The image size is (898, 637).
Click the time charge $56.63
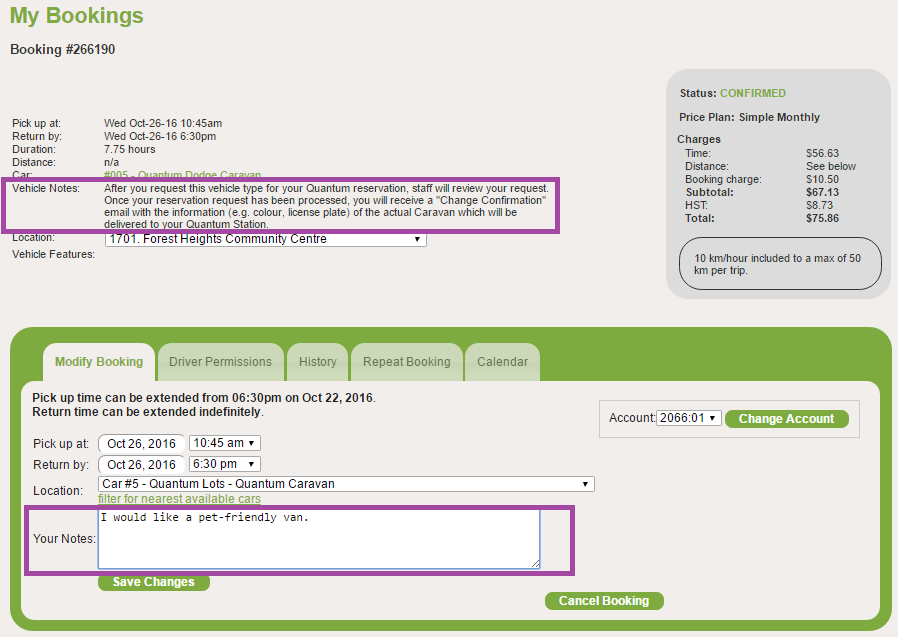(822, 154)
